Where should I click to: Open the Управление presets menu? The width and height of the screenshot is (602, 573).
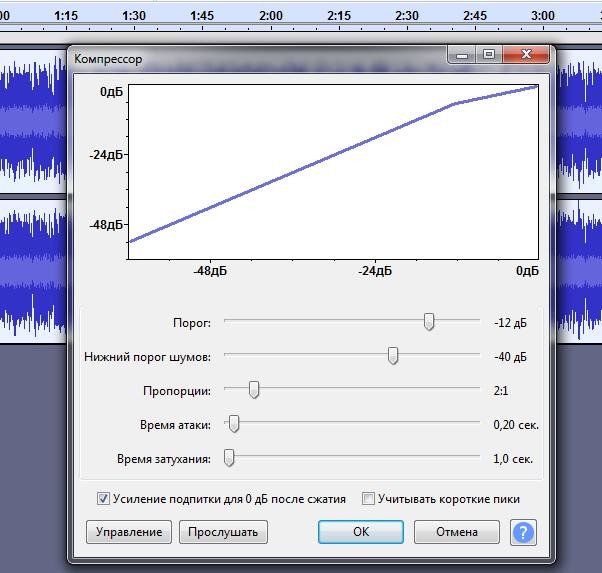click(129, 532)
